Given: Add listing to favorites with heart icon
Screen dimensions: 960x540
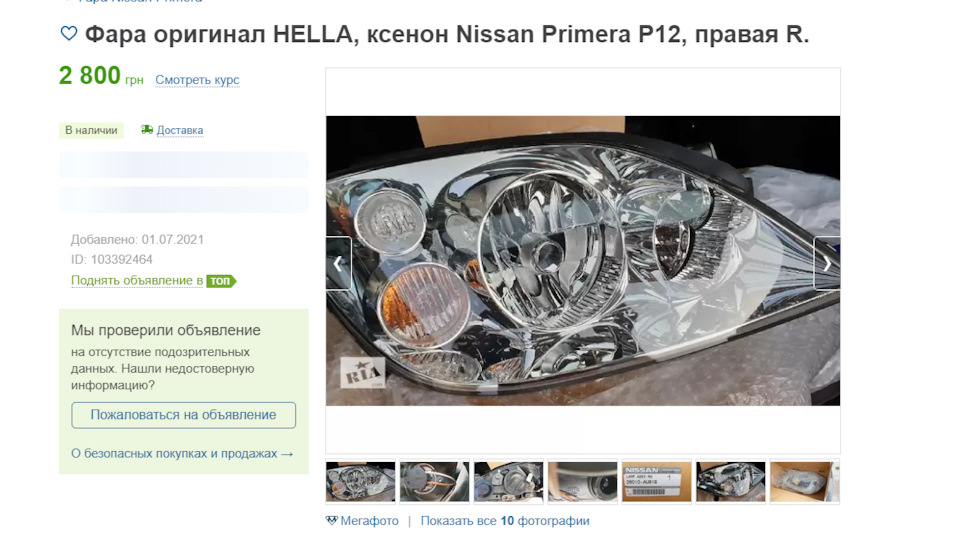Looking at the screenshot, I should click(69, 33).
